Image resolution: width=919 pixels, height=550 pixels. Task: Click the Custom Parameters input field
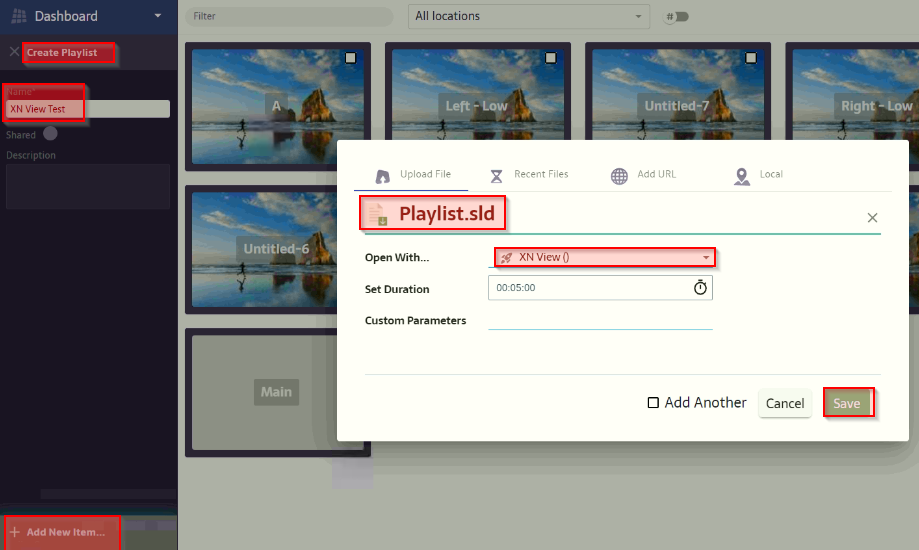click(600, 320)
